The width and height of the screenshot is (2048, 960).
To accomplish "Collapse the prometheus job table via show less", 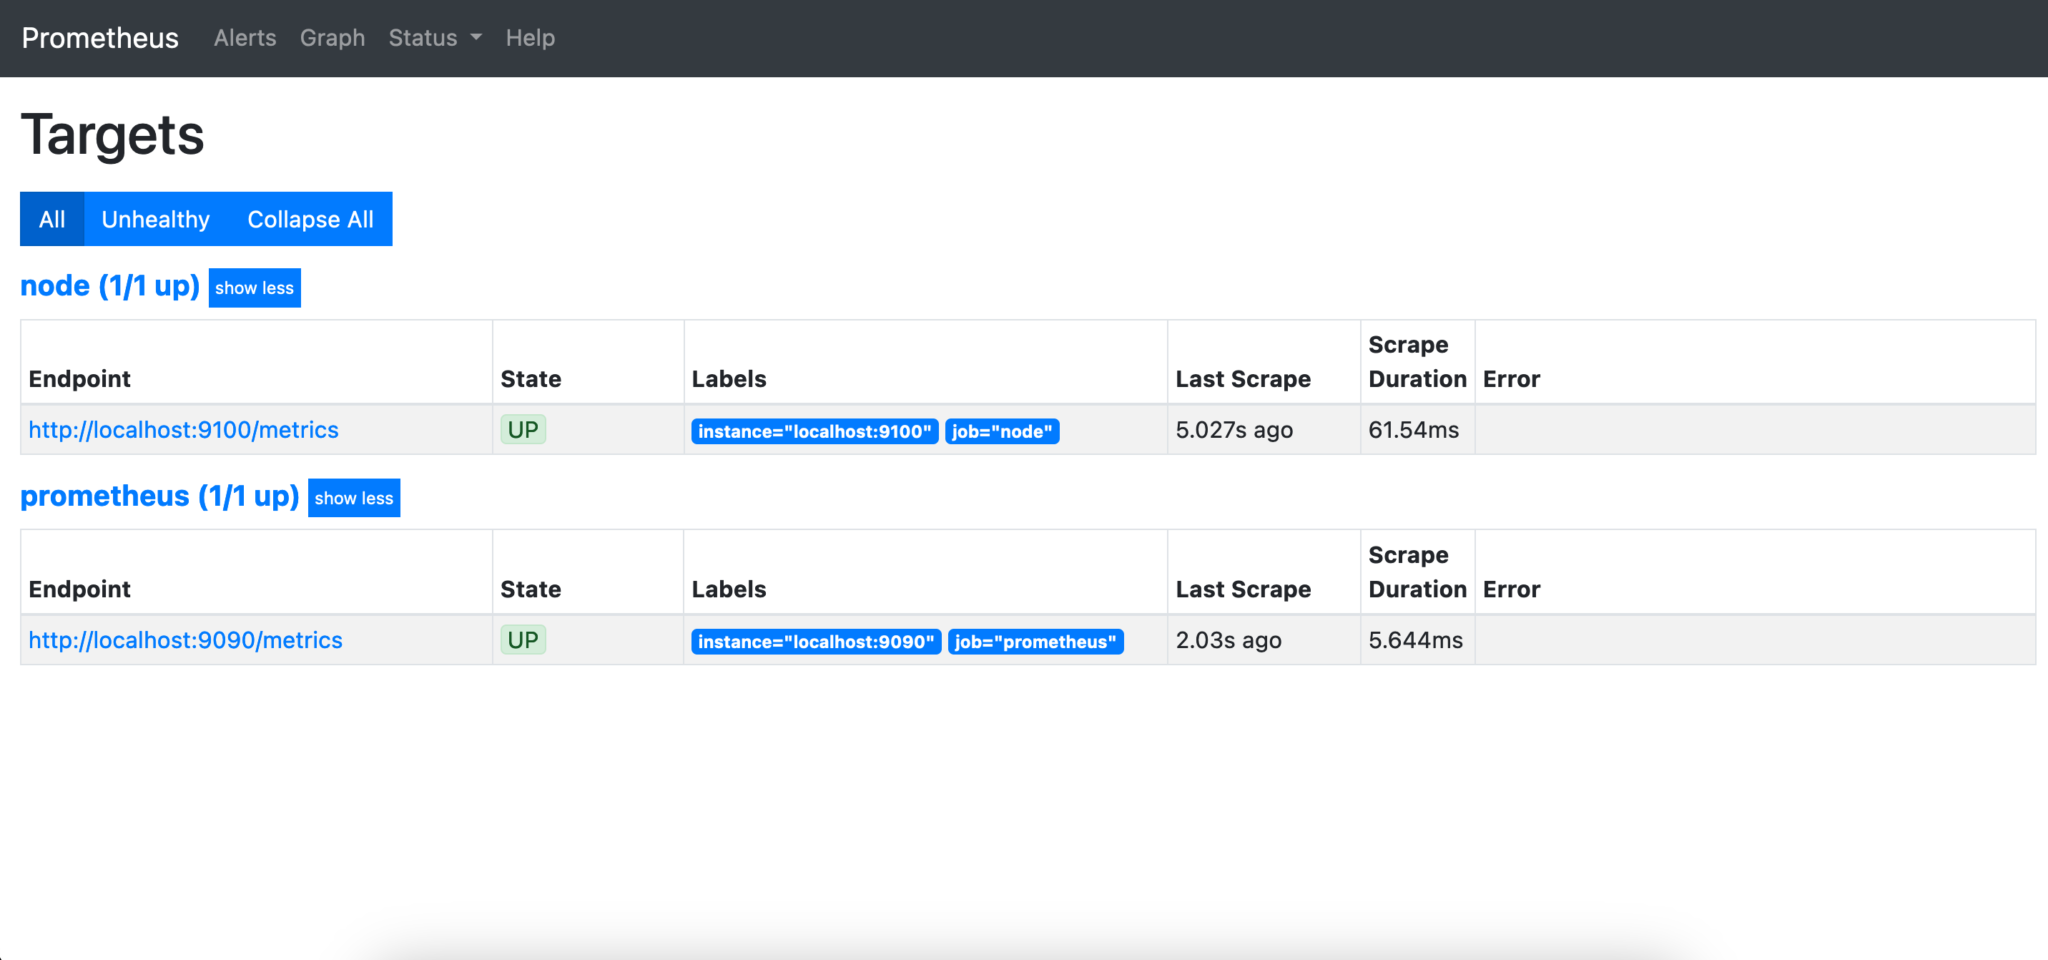I will (353, 497).
